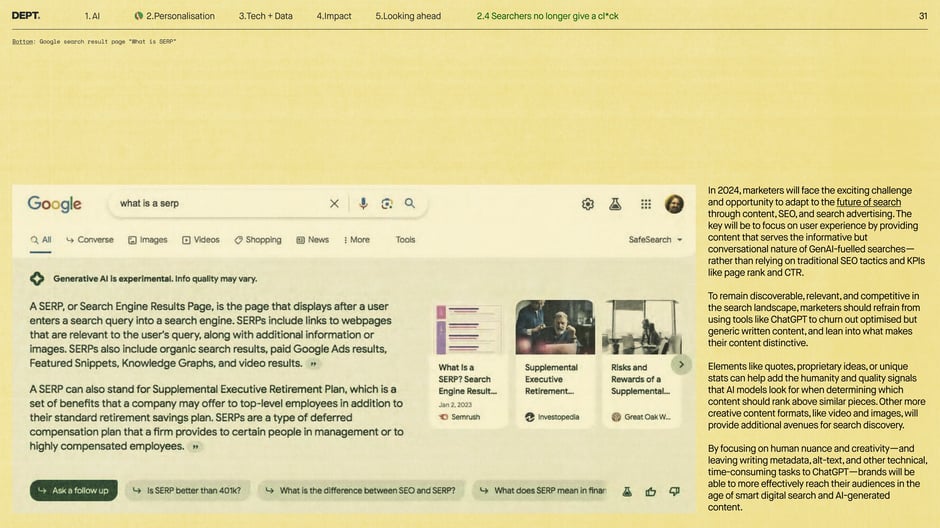Submit search with the magnifier icon
The height and width of the screenshot is (528, 940).
409,203
